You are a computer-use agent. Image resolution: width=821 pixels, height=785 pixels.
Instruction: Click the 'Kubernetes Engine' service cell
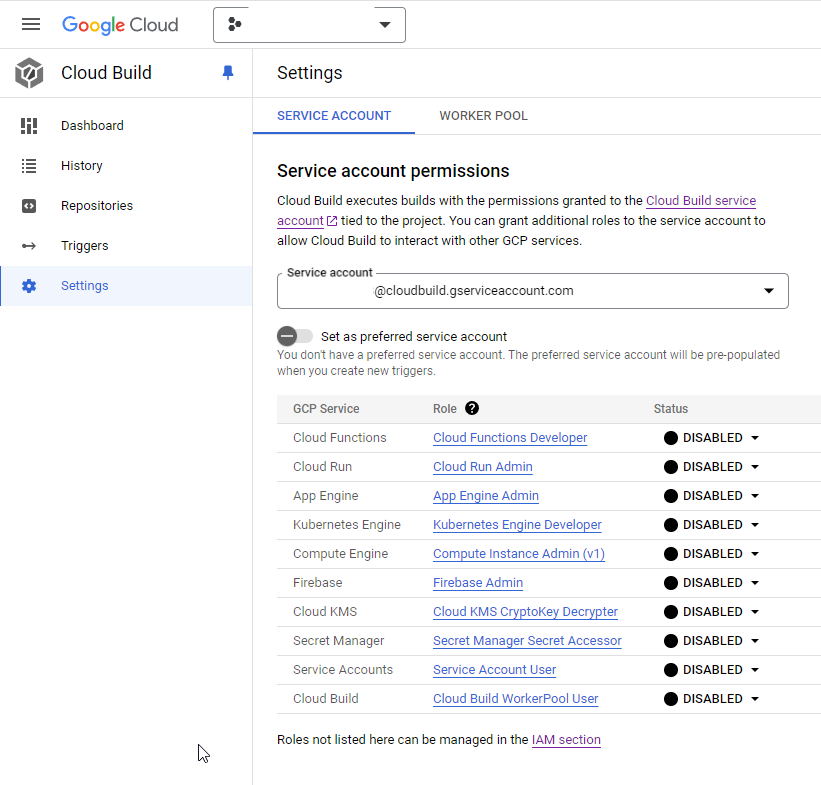[x=347, y=525]
